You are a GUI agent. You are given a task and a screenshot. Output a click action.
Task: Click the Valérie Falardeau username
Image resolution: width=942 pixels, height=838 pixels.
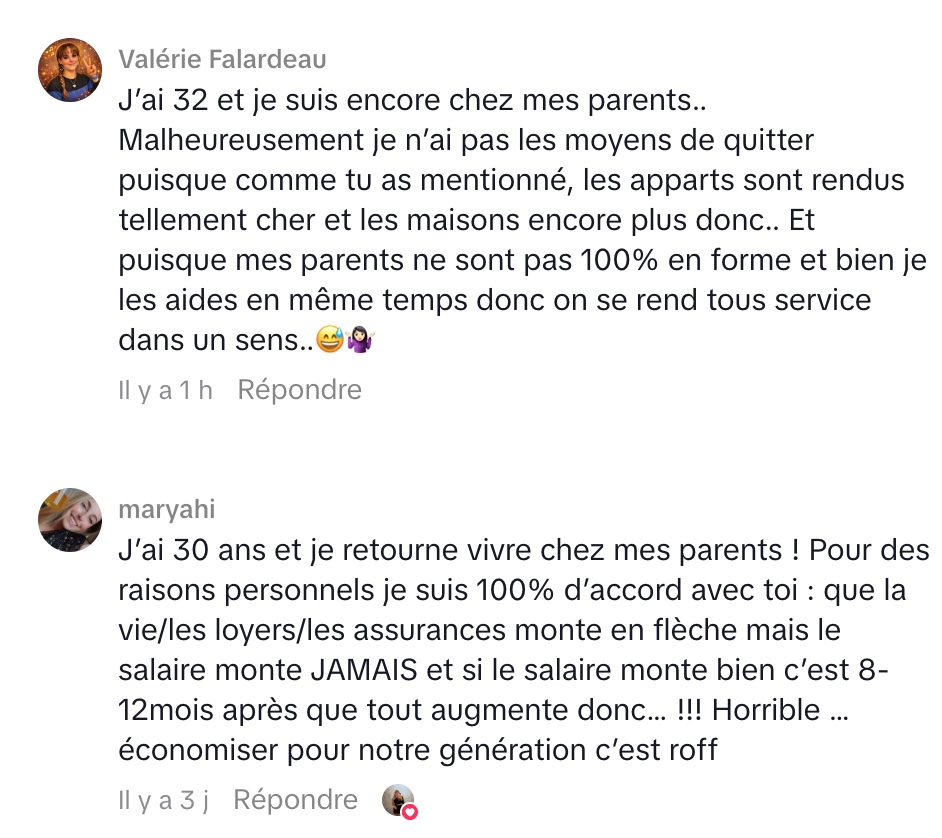click(x=222, y=60)
